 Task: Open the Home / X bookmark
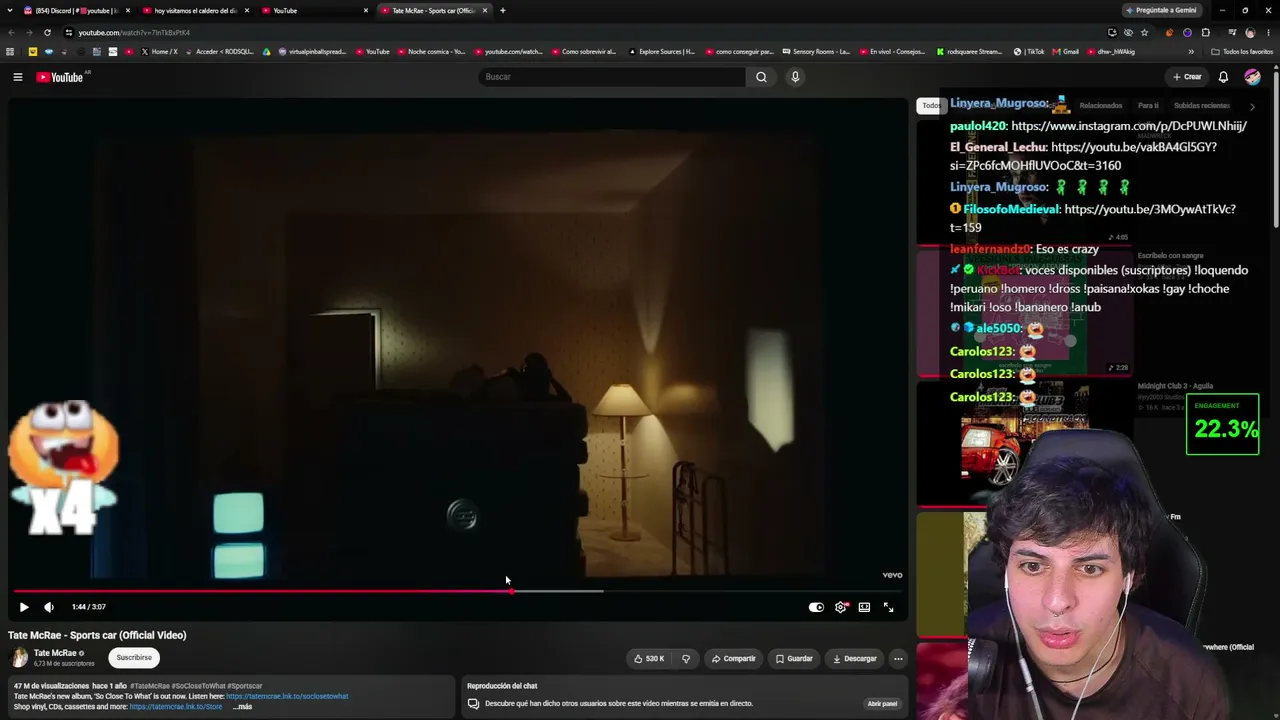(x=159, y=51)
